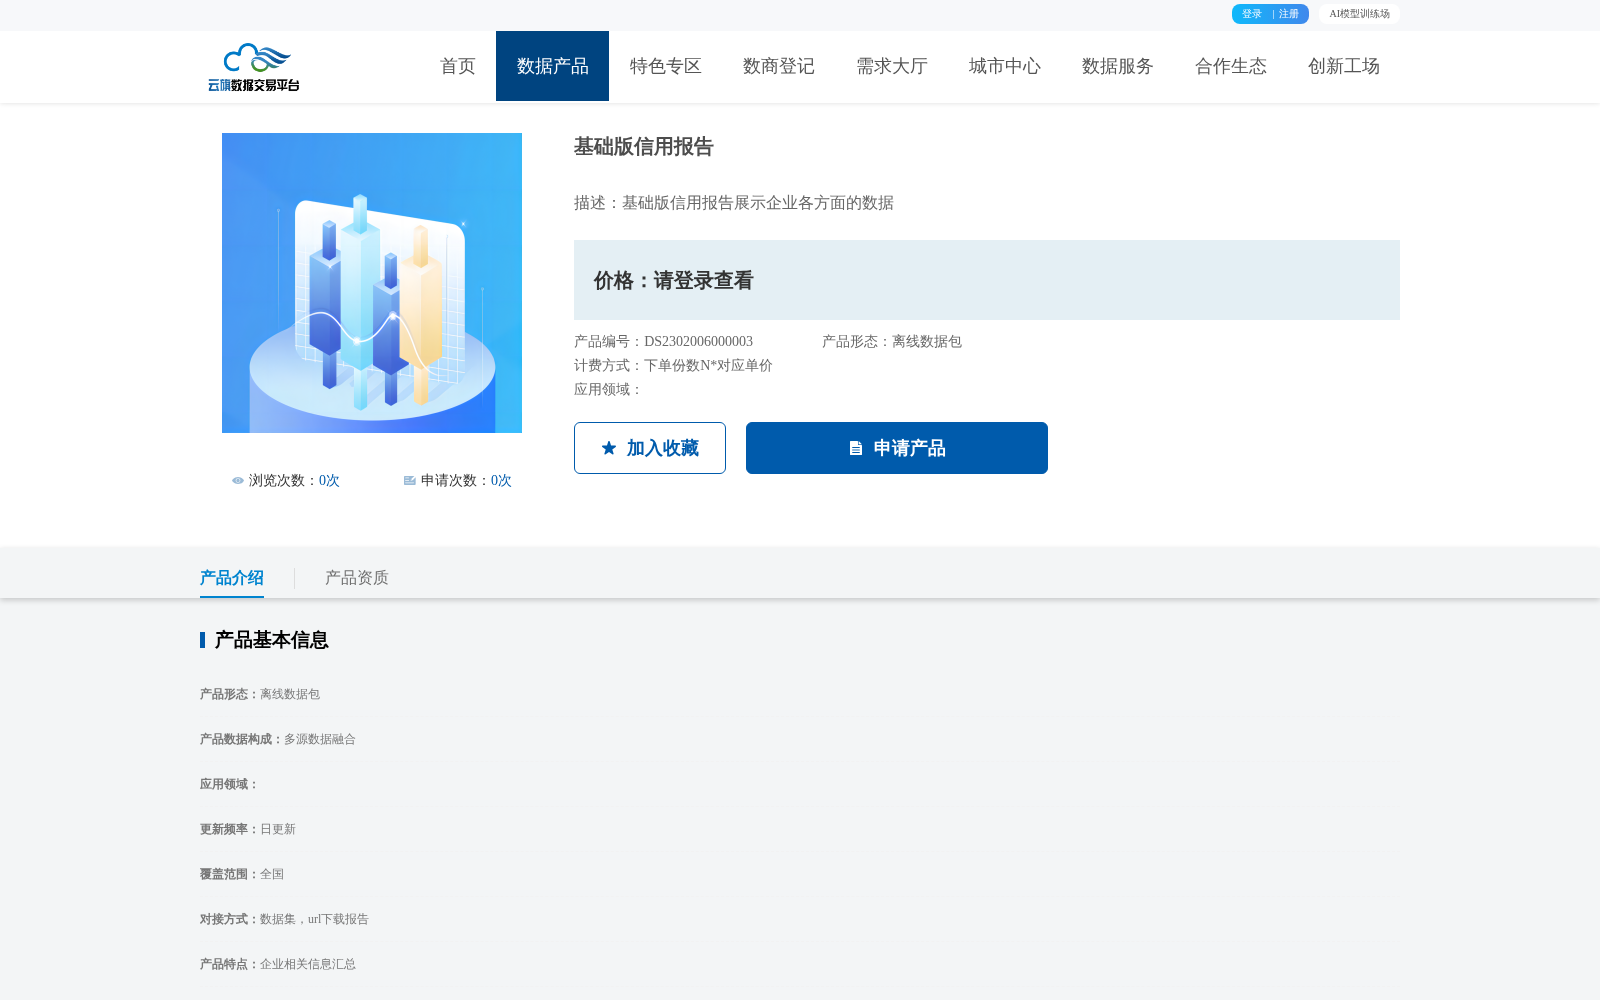Click 覆盖范围:全国 row
The height and width of the screenshot is (1000, 1600).
pyautogui.click(x=242, y=875)
